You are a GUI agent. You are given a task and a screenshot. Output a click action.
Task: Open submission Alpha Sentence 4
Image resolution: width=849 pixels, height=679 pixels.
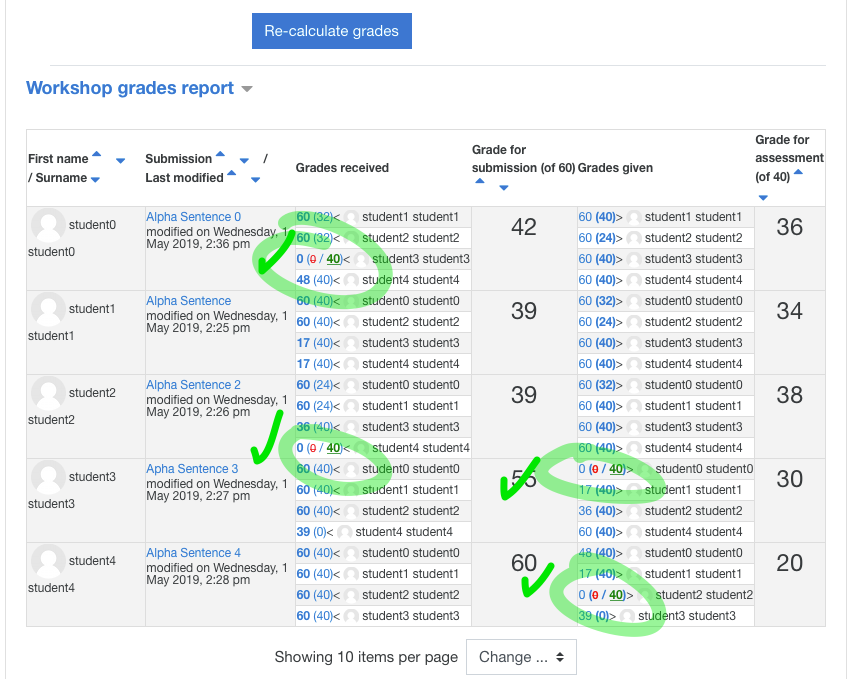193,552
